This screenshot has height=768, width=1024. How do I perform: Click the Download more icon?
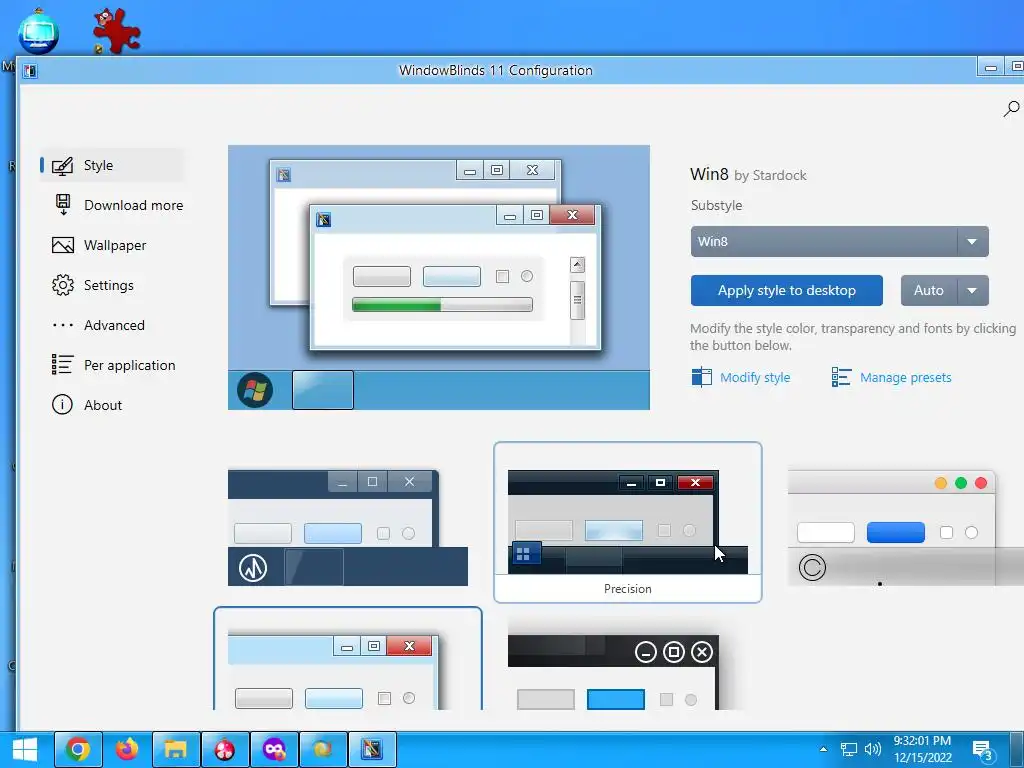63,205
